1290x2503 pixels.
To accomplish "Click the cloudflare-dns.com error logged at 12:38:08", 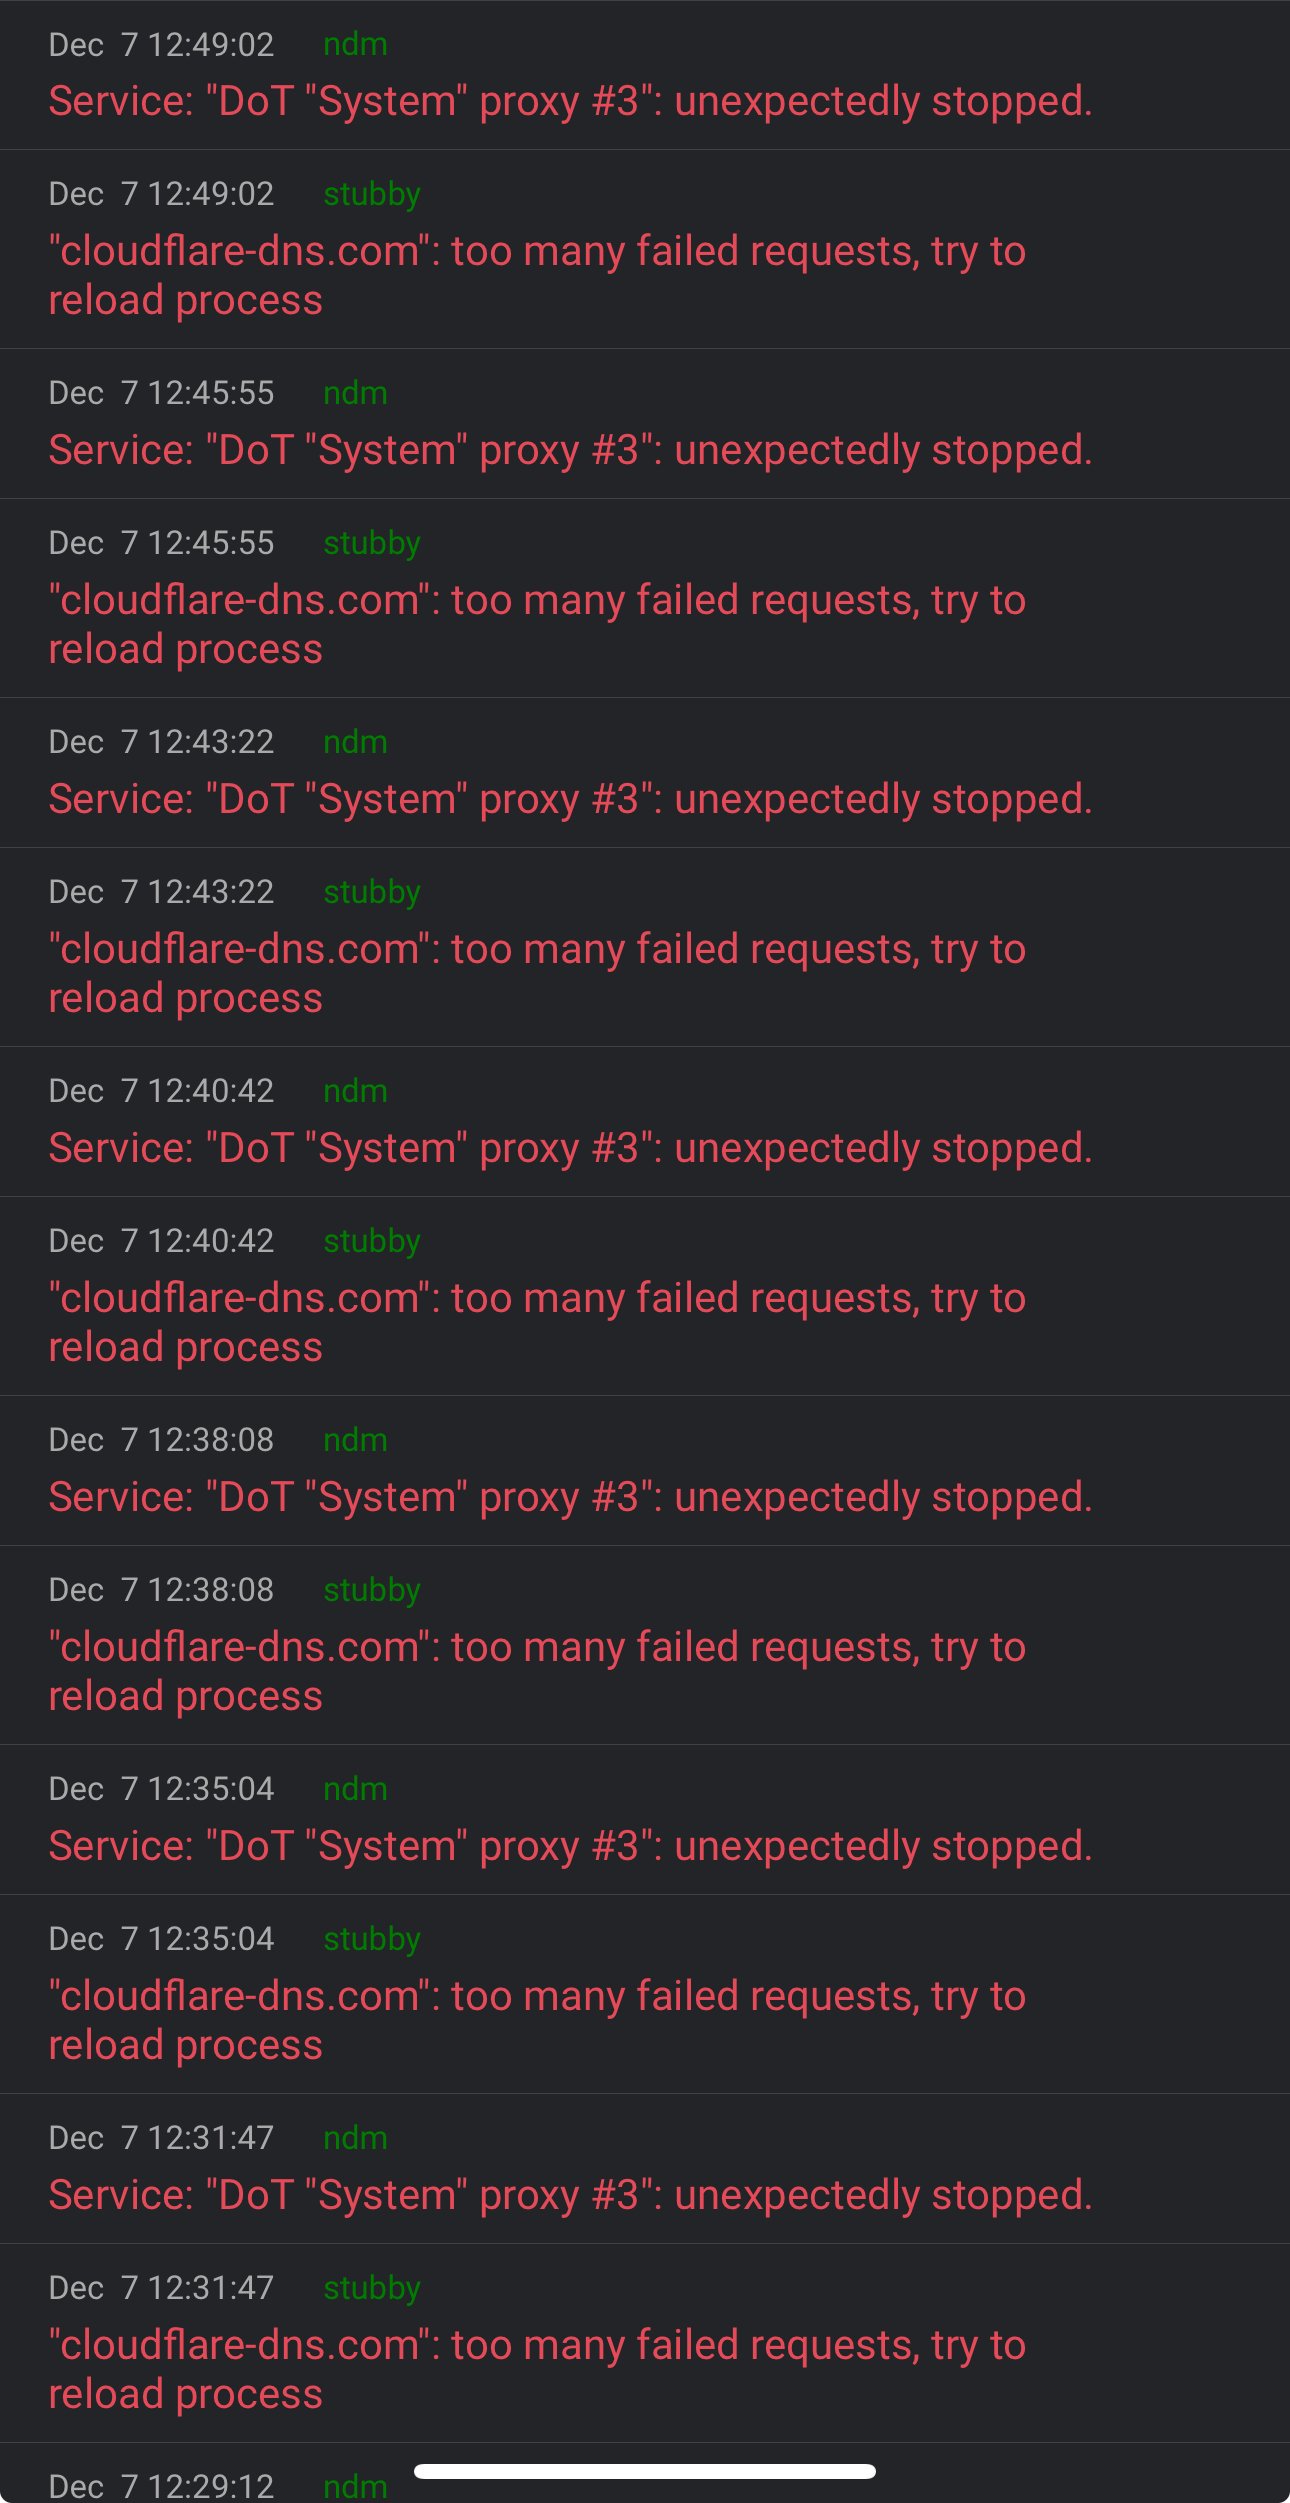I will [537, 1671].
